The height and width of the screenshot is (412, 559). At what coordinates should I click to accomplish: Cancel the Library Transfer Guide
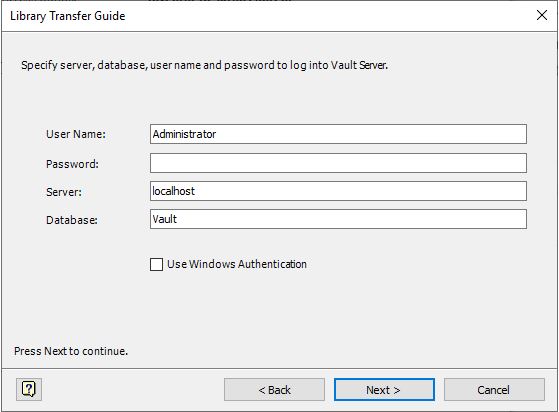[494, 390]
